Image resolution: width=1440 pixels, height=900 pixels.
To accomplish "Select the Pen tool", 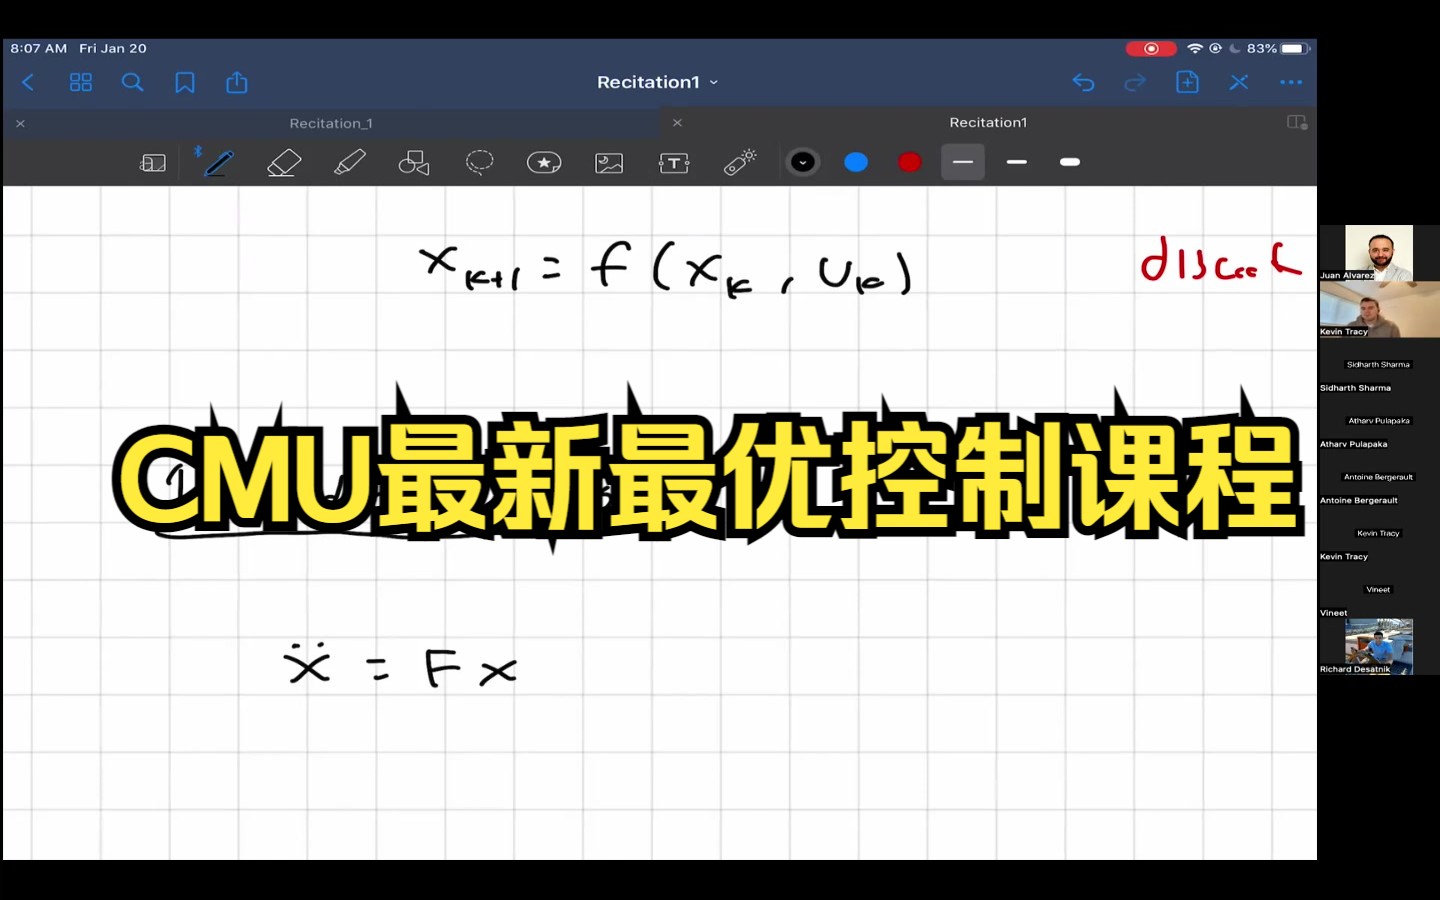I will (218, 162).
